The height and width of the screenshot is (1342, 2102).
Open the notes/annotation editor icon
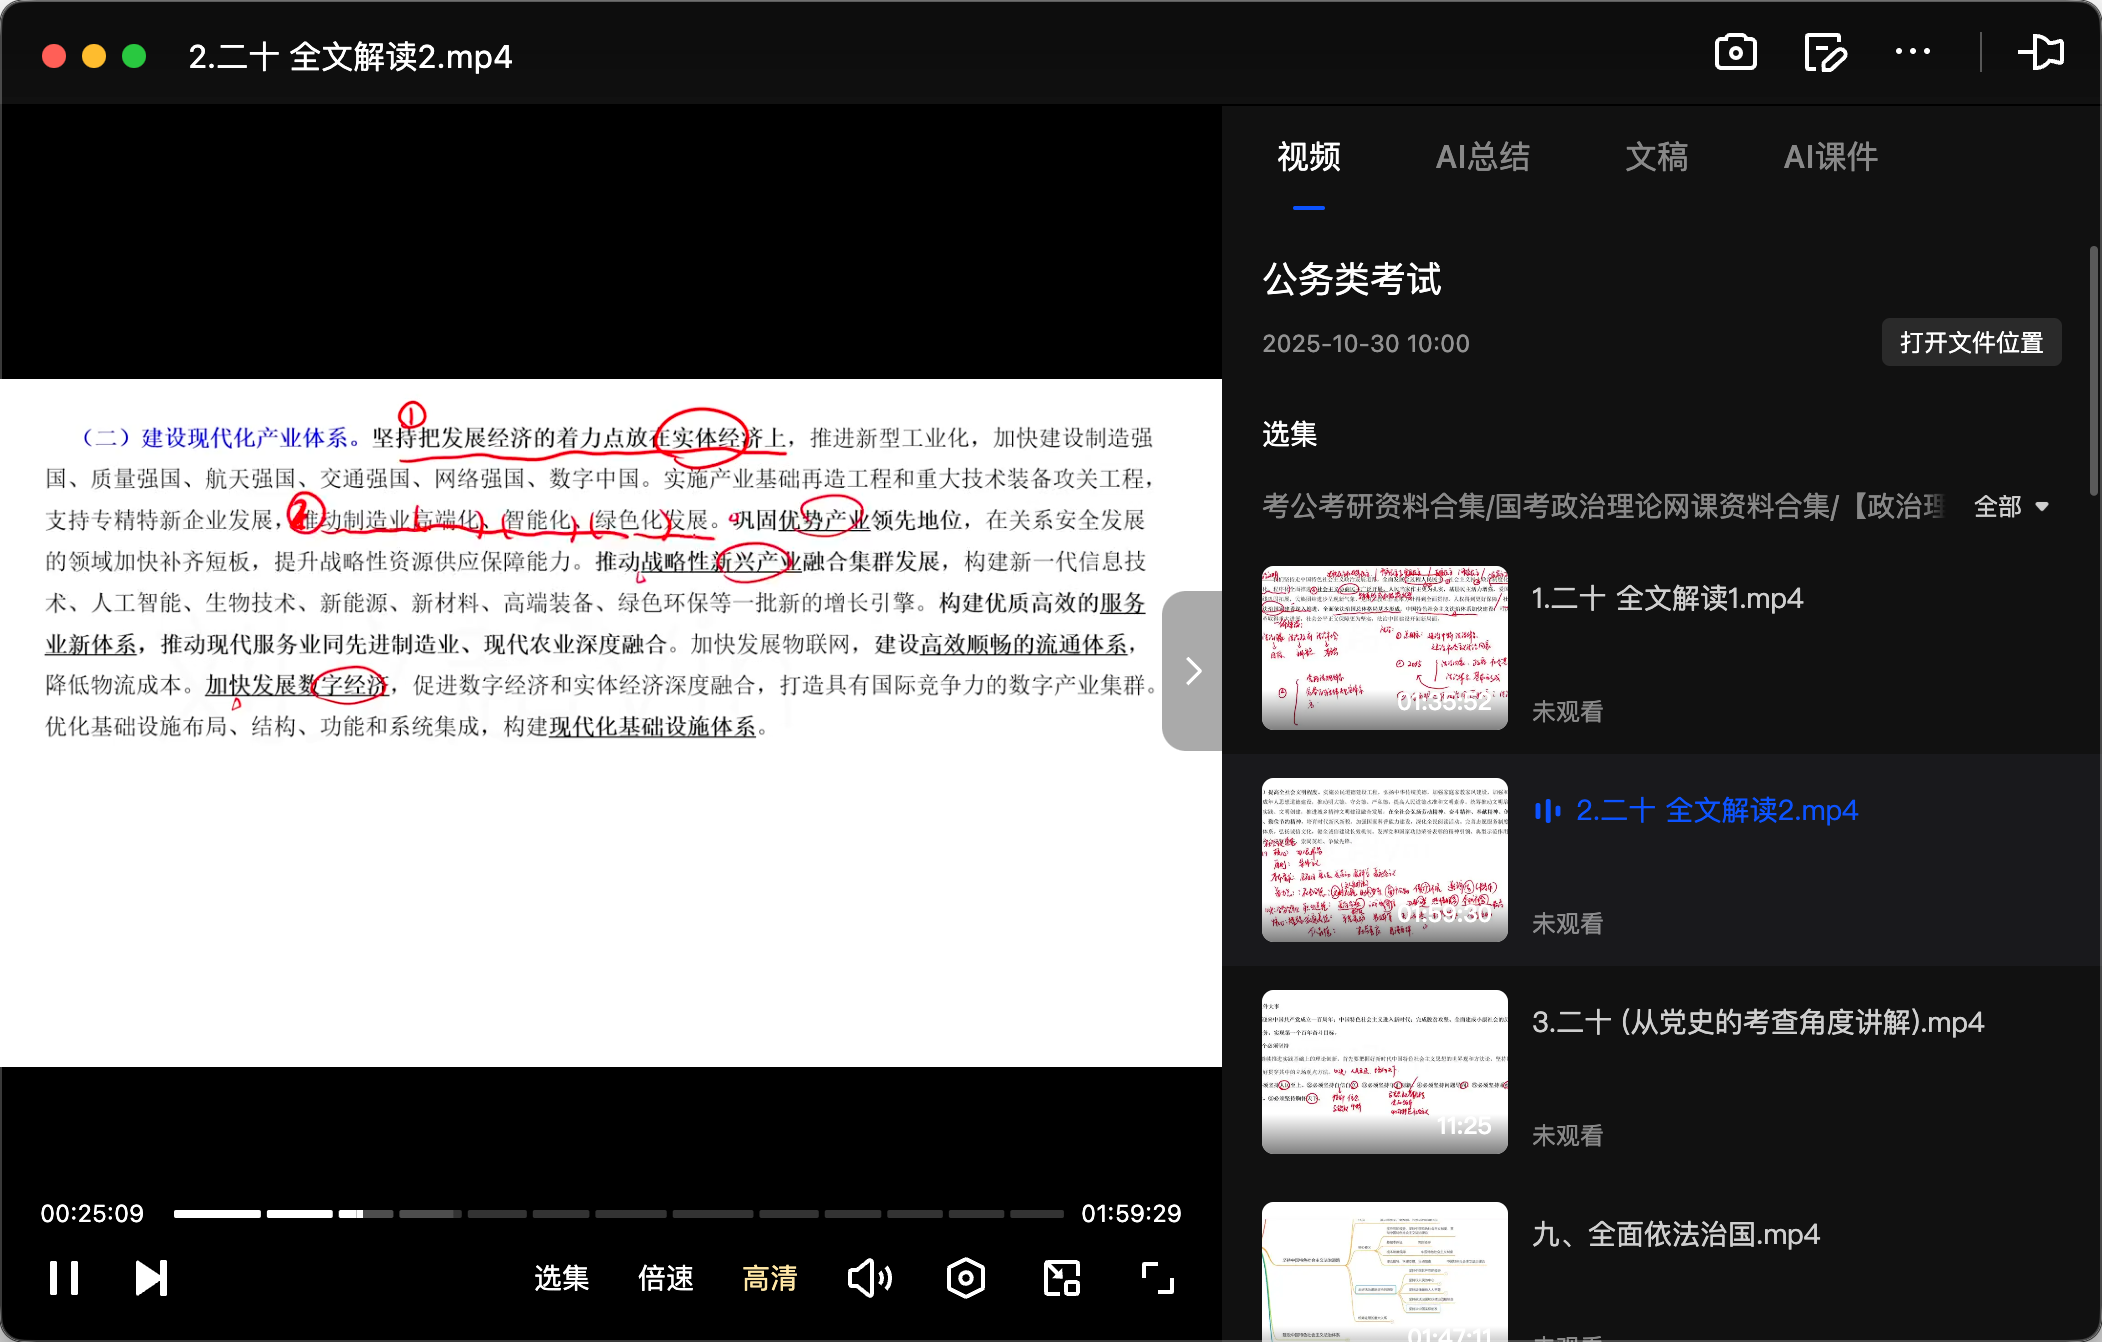(x=1824, y=52)
